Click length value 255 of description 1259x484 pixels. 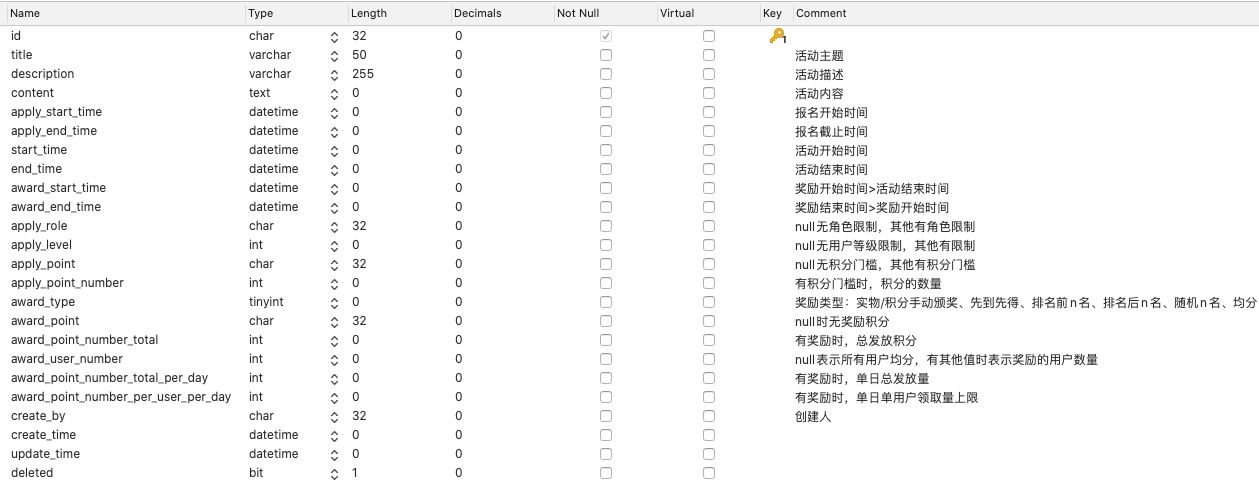(363, 74)
